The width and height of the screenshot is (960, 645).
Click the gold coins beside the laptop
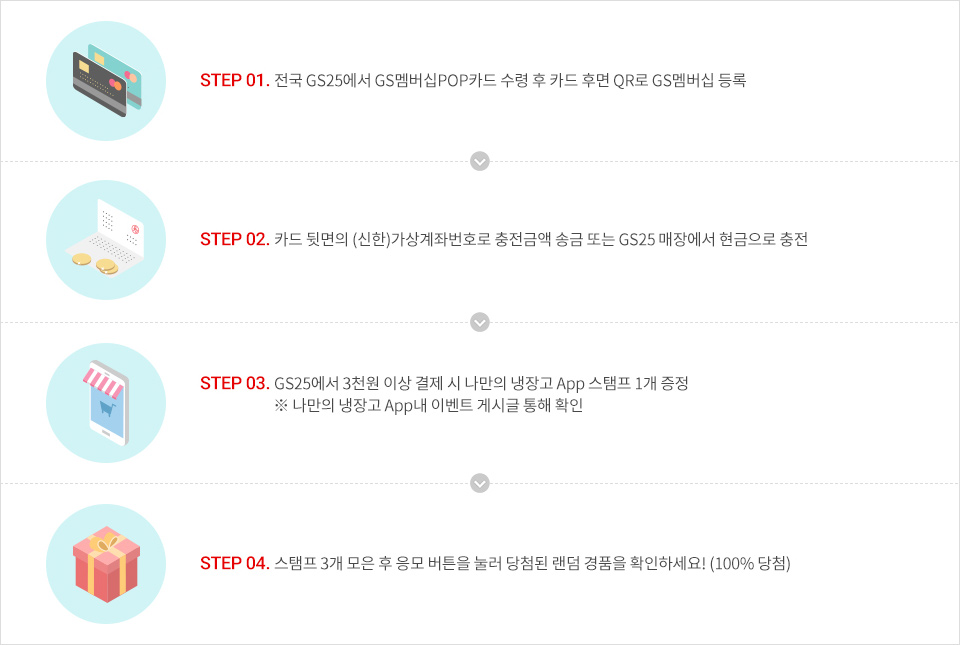tap(93, 264)
